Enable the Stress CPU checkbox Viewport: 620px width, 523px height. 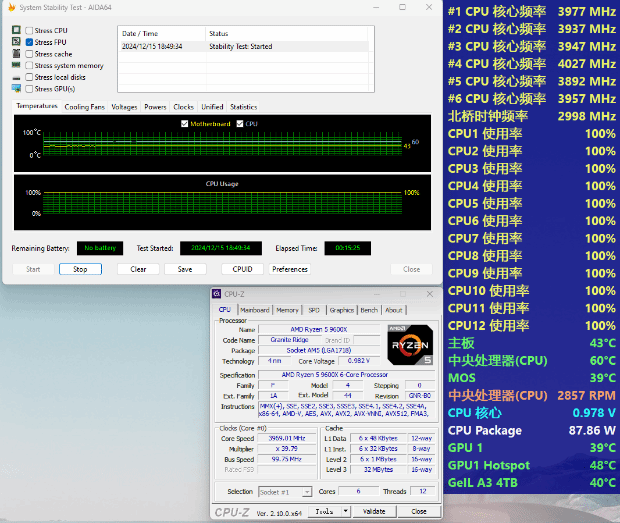[29, 30]
